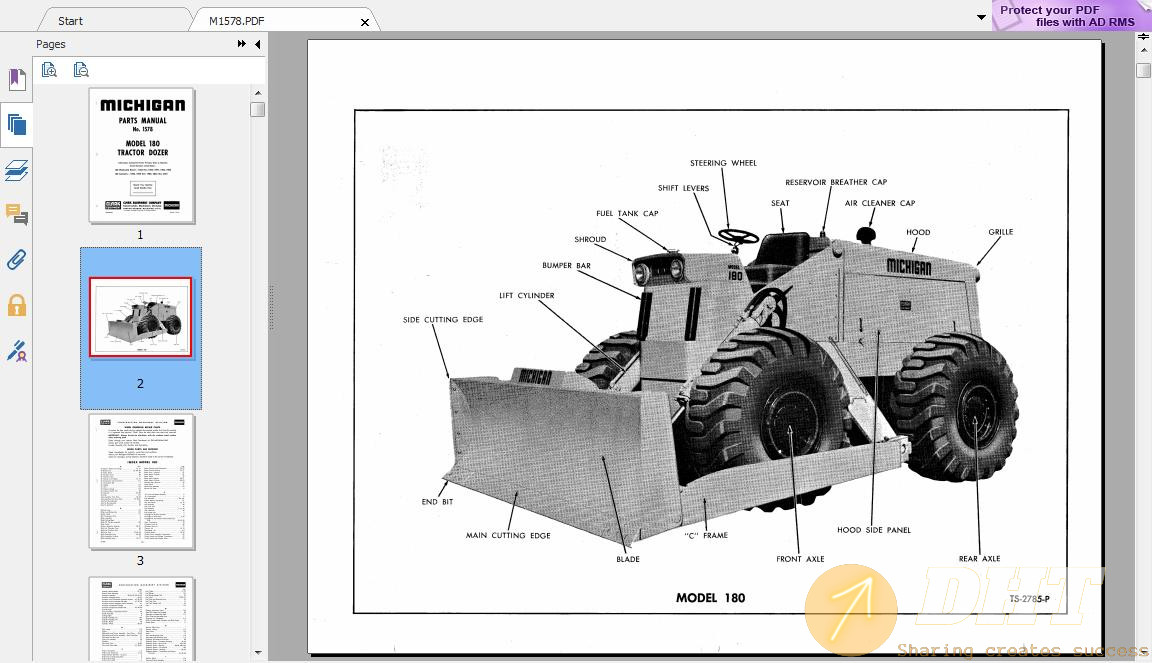
Task: Click the "LIFT CYLINDER" label
Action: [527, 295]
